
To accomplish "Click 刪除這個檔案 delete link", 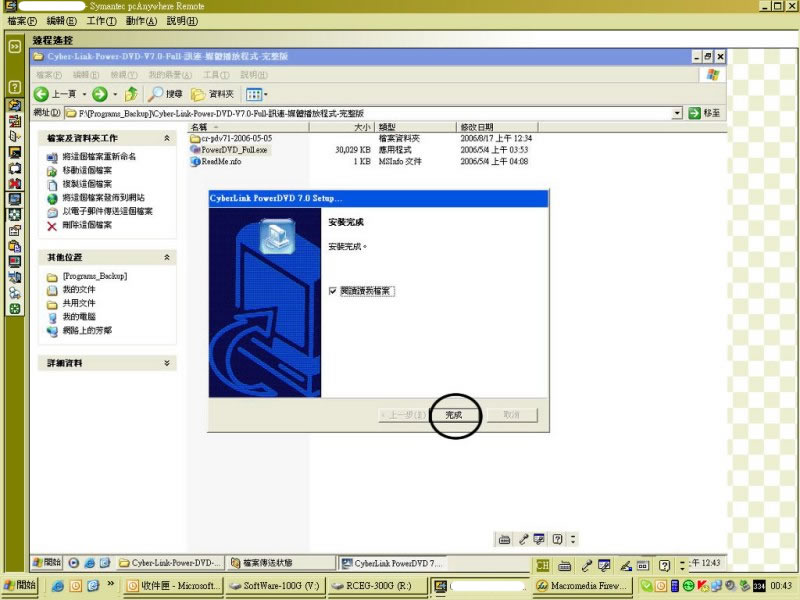I will tap(86, 225).
